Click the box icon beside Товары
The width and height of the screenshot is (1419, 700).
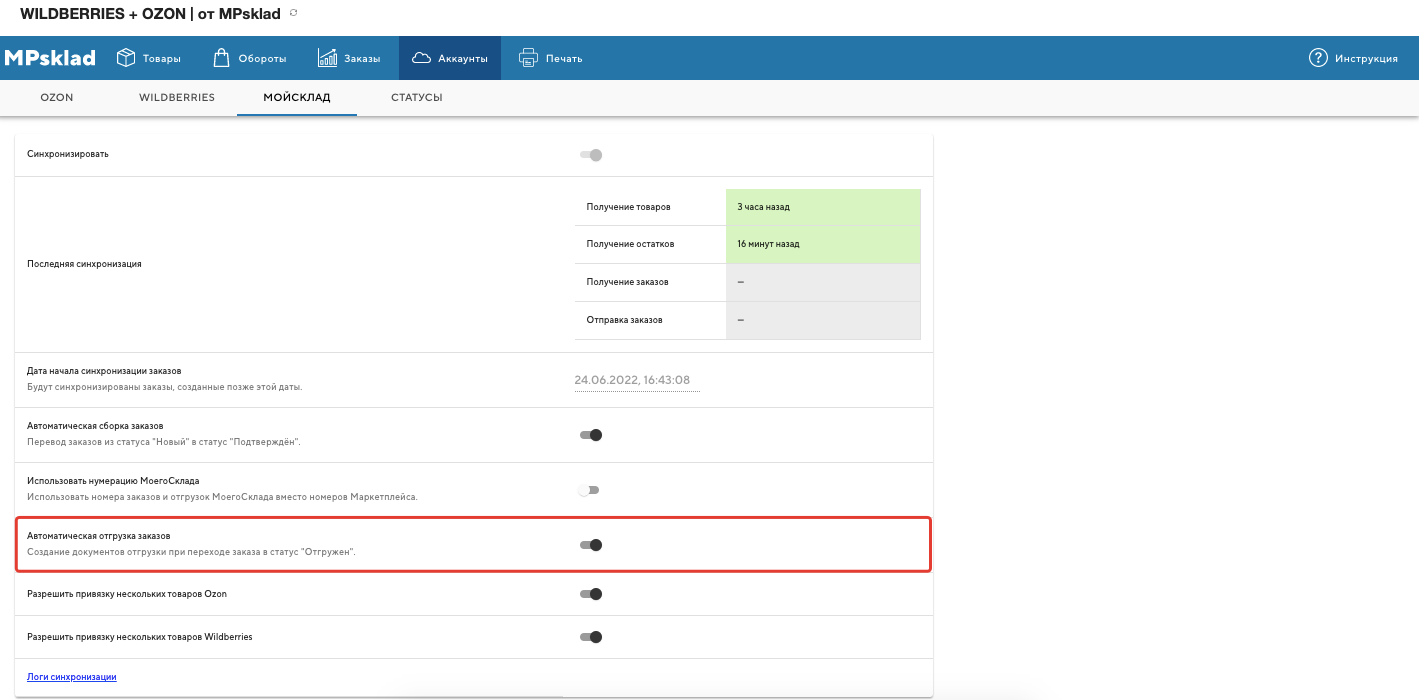(126, 58)
